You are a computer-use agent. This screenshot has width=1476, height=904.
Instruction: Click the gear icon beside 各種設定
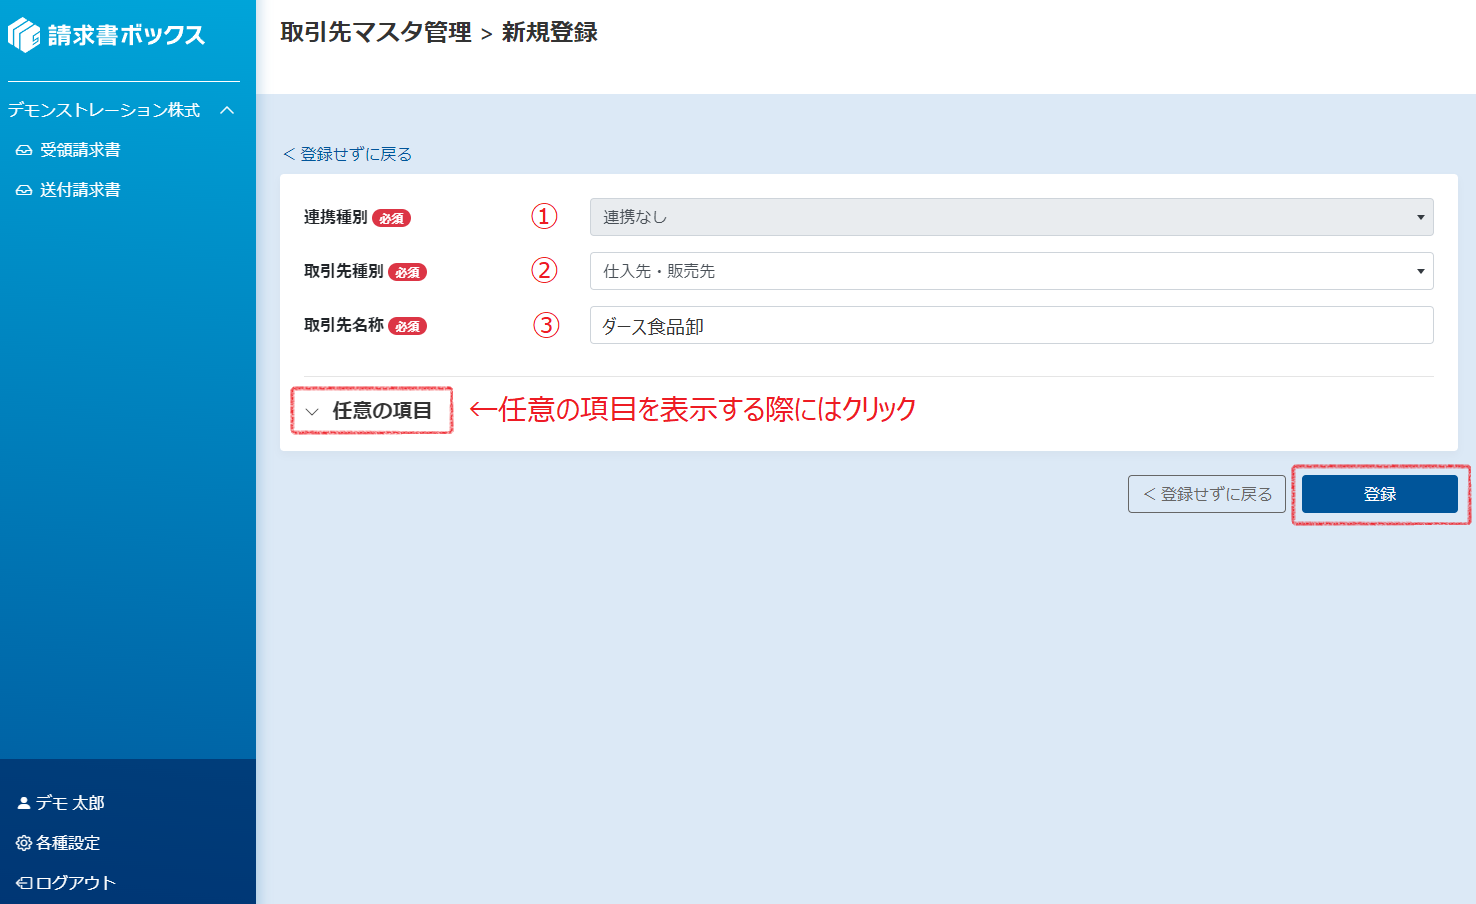24,843
